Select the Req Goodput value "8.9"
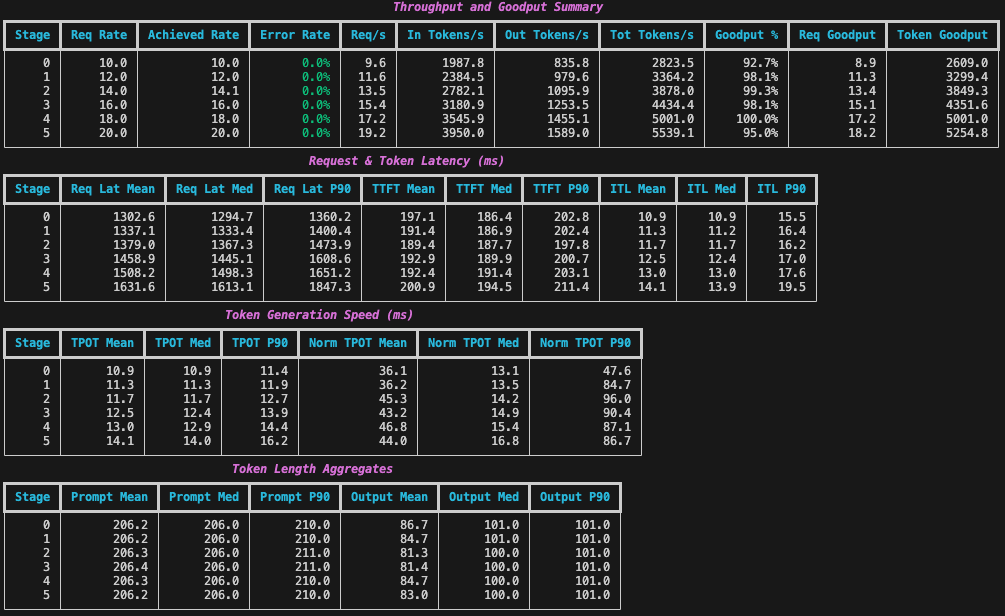Image resolution: width=1005 pixels, height=616 pixels. pyautogui.click(x=865, y=63)
